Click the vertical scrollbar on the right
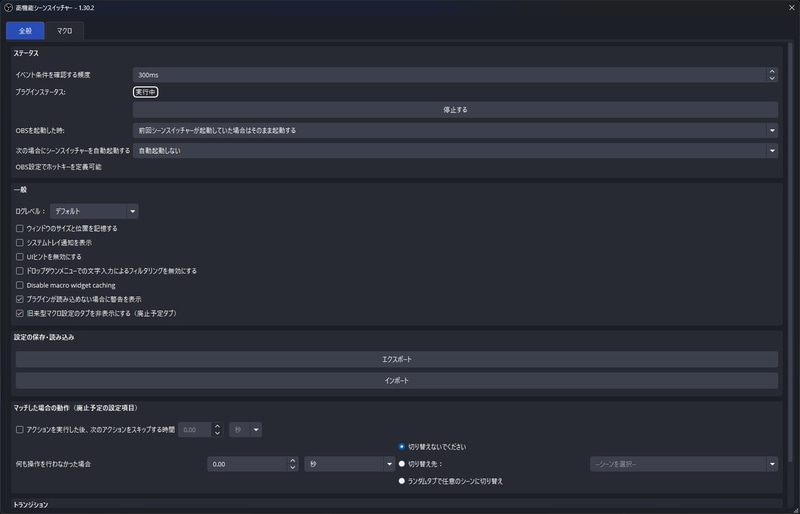The width and height of the screenshot is (800, 514). click(x=791, y=255)
